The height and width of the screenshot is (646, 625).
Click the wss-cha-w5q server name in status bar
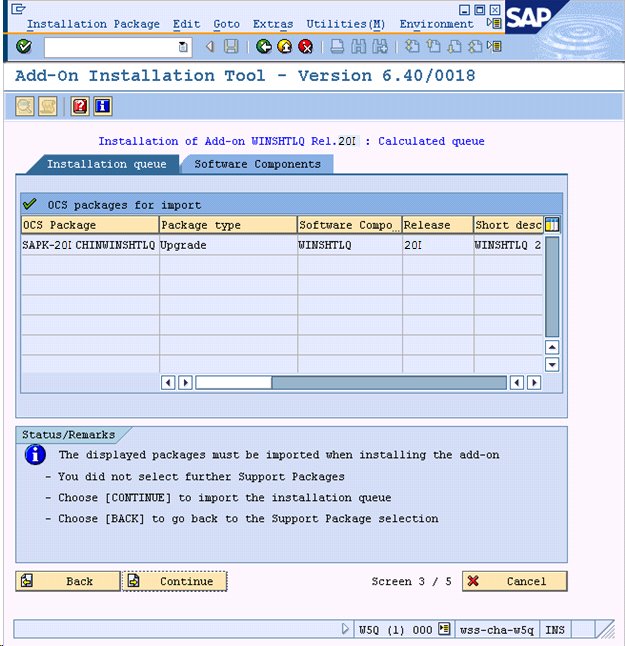click(496, 630)
